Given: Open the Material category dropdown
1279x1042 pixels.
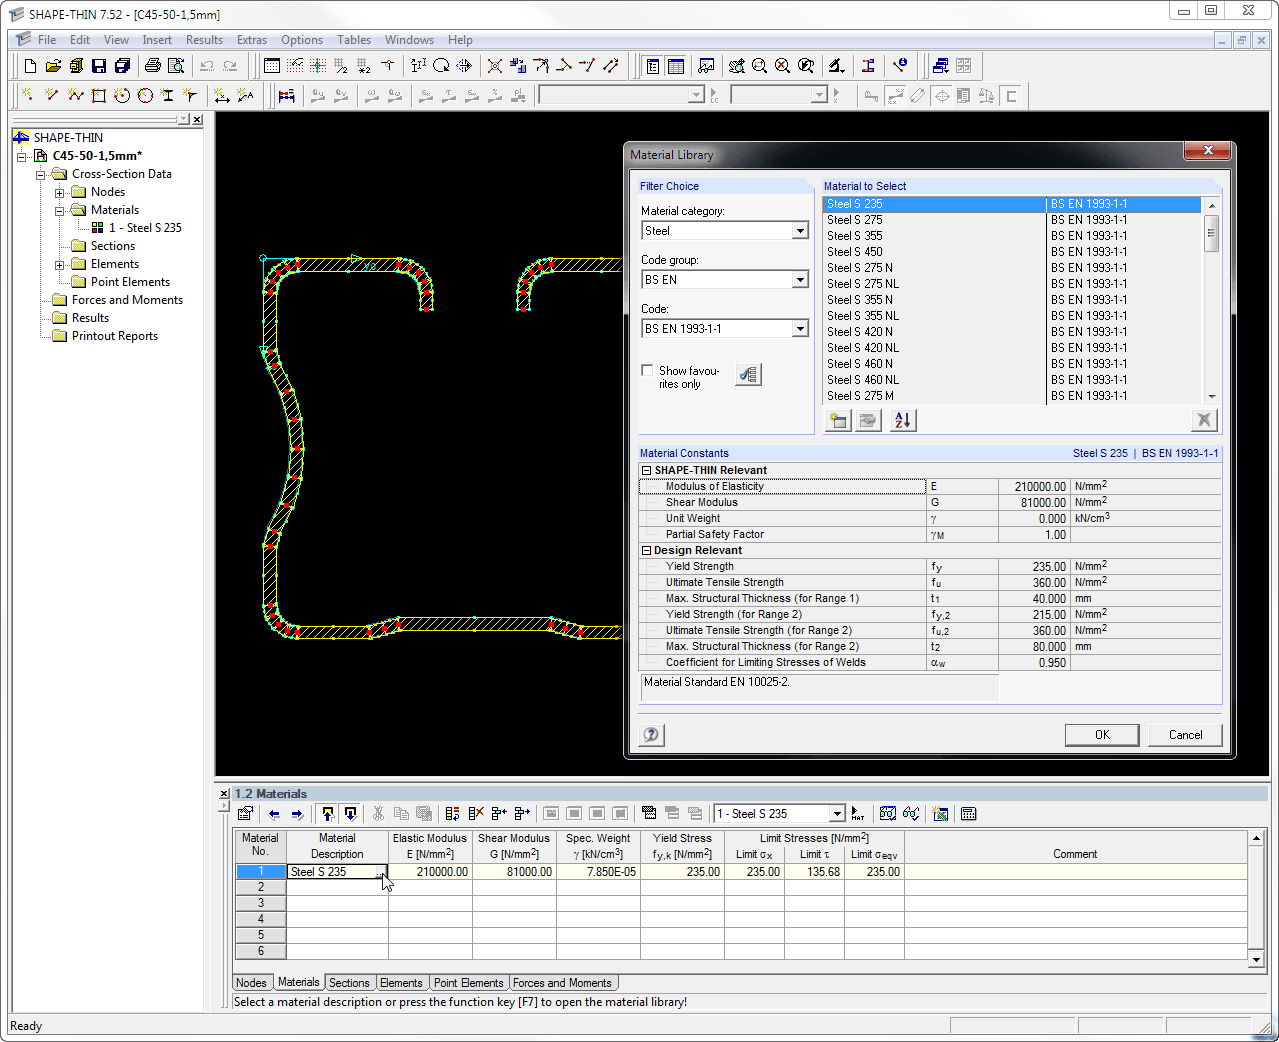Looking at the screenshot, I should [x=799, y=231].
